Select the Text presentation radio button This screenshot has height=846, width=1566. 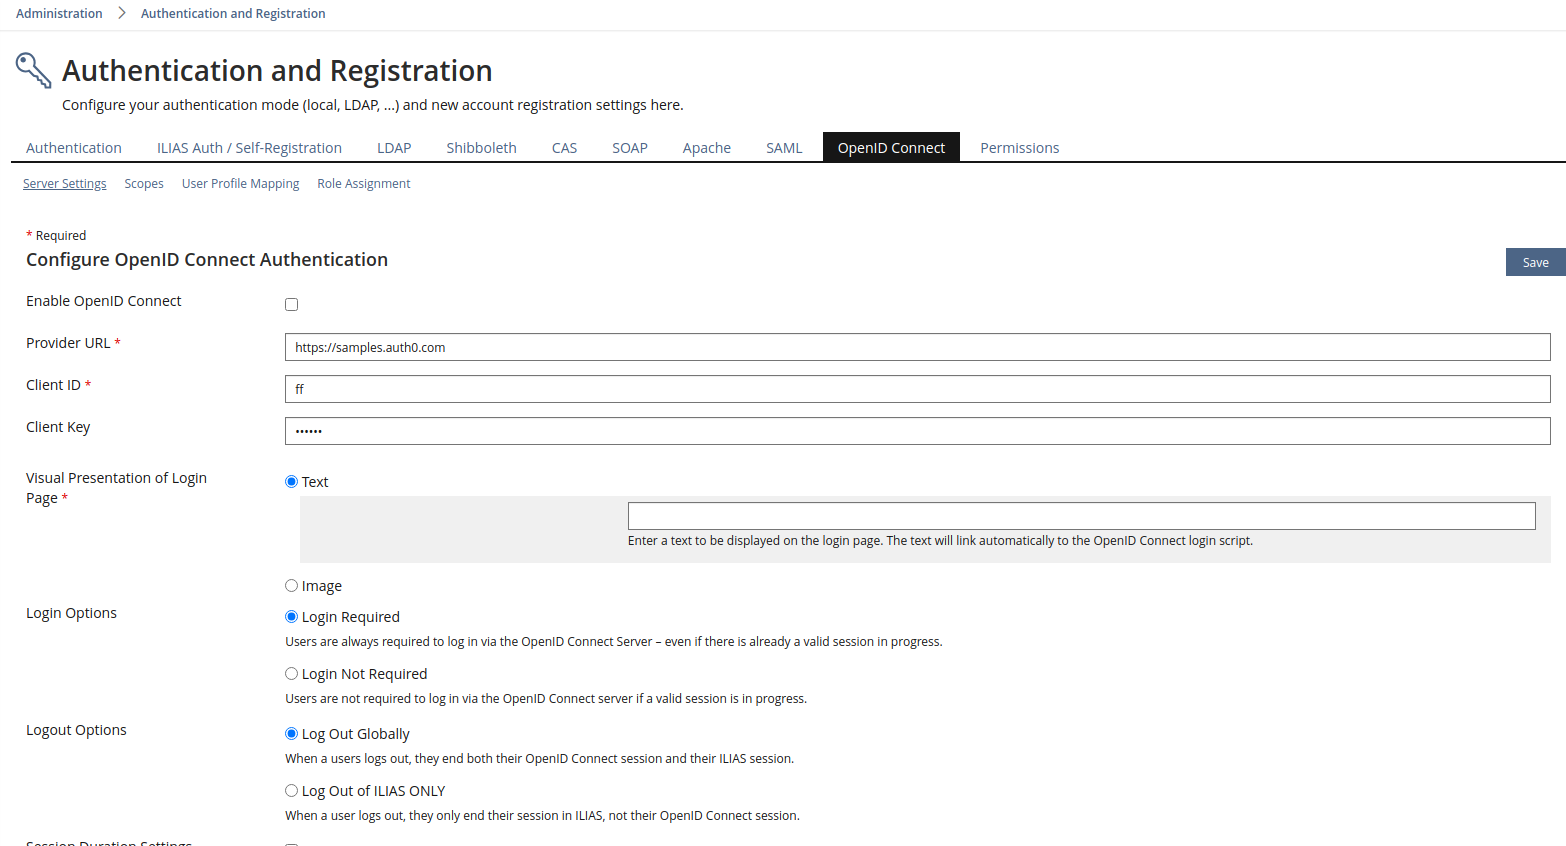pos(292,482)
